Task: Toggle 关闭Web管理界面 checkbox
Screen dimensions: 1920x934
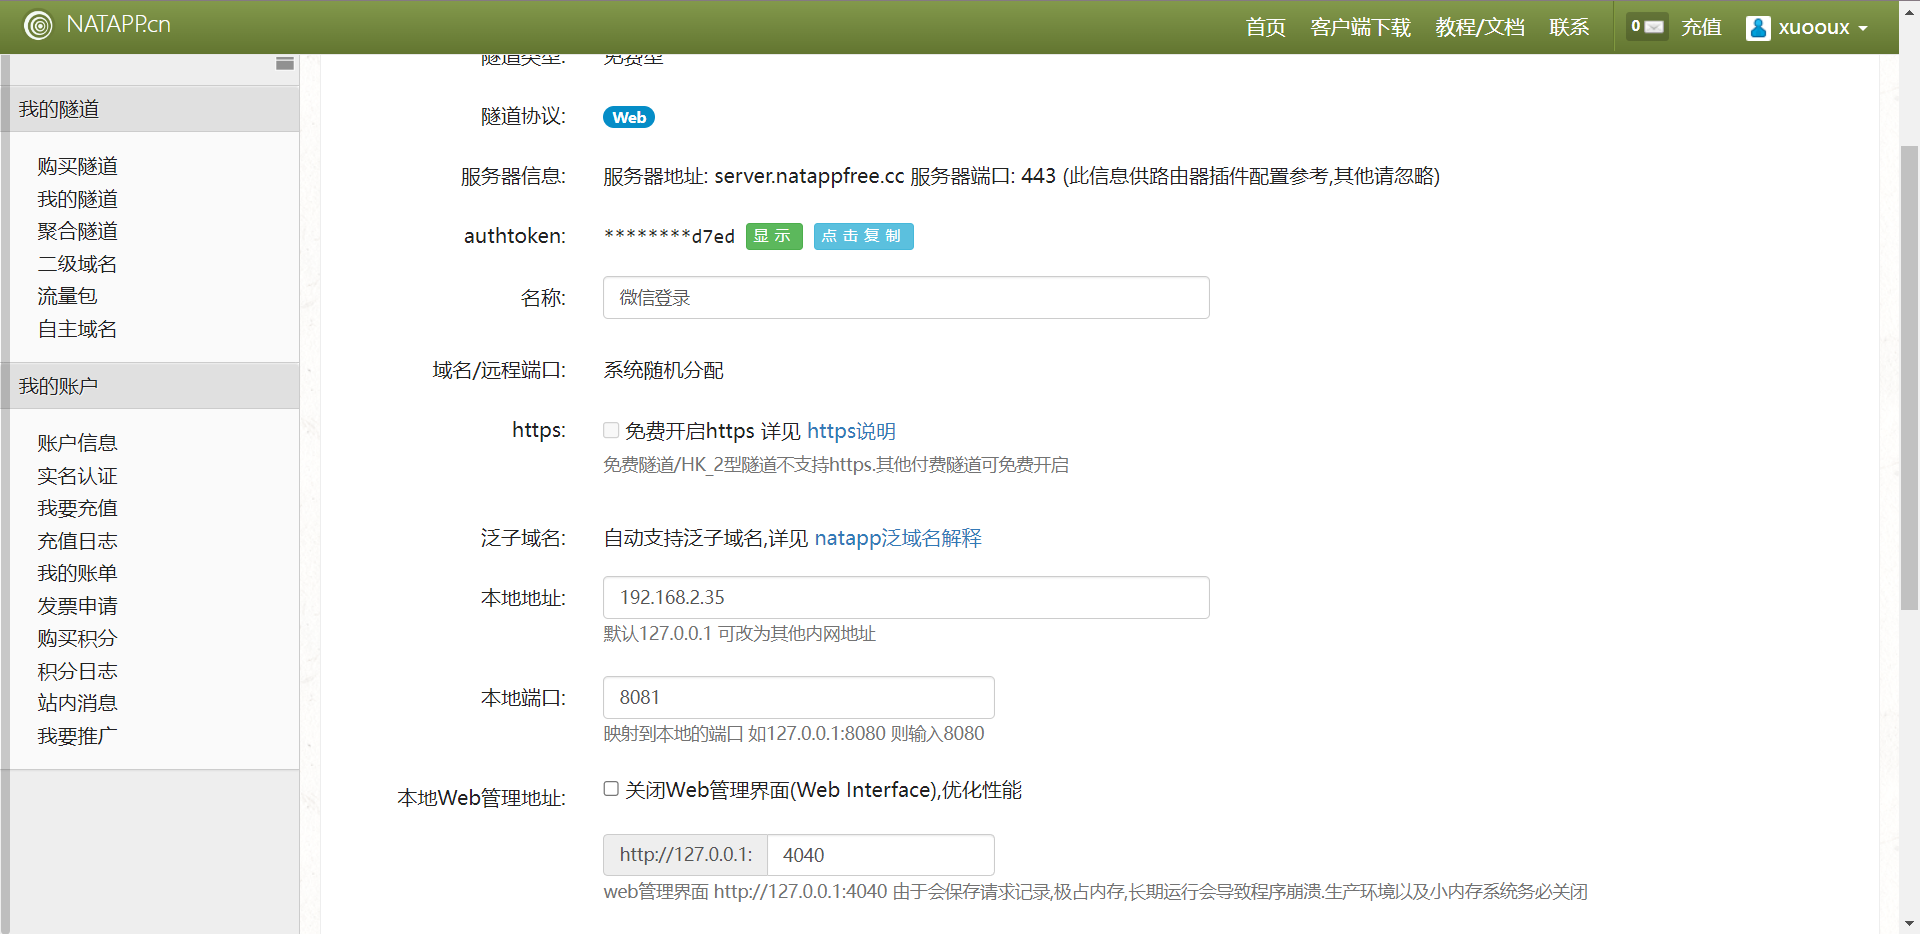Action: click(611, 789)
